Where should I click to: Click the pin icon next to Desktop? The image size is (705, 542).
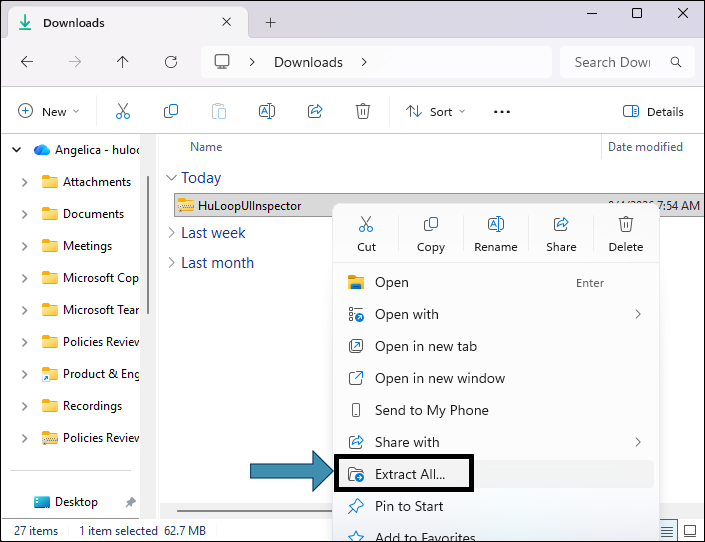pyautogui.click(x=130, y=502)
